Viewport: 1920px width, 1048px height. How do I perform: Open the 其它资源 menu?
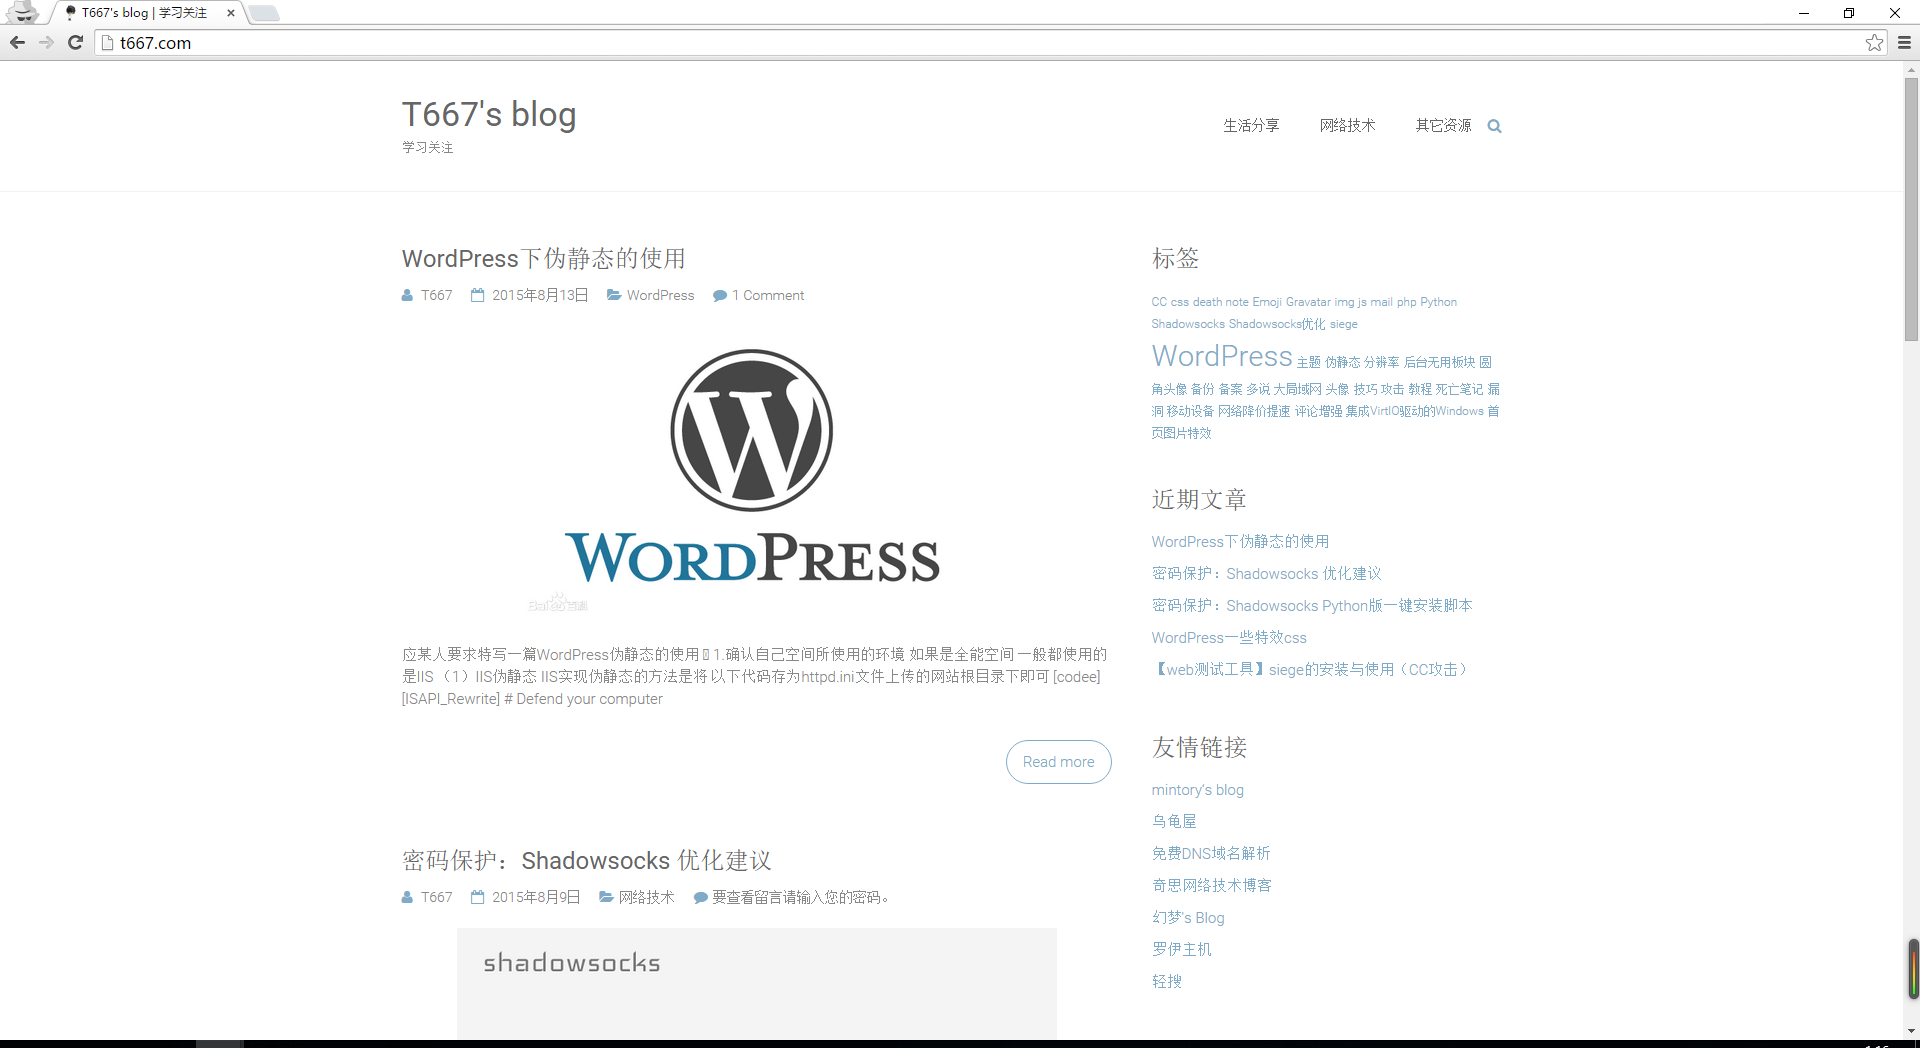tap(1443, 125)
